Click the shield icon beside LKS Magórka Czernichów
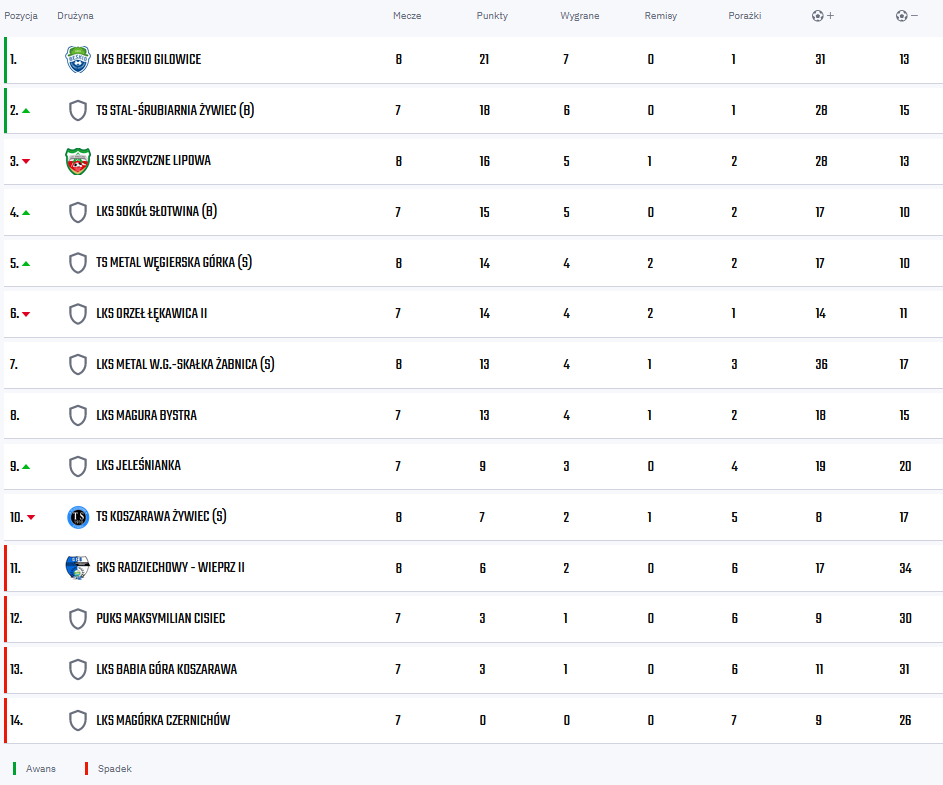Screen dimensions: 943x785 [78, 721]
